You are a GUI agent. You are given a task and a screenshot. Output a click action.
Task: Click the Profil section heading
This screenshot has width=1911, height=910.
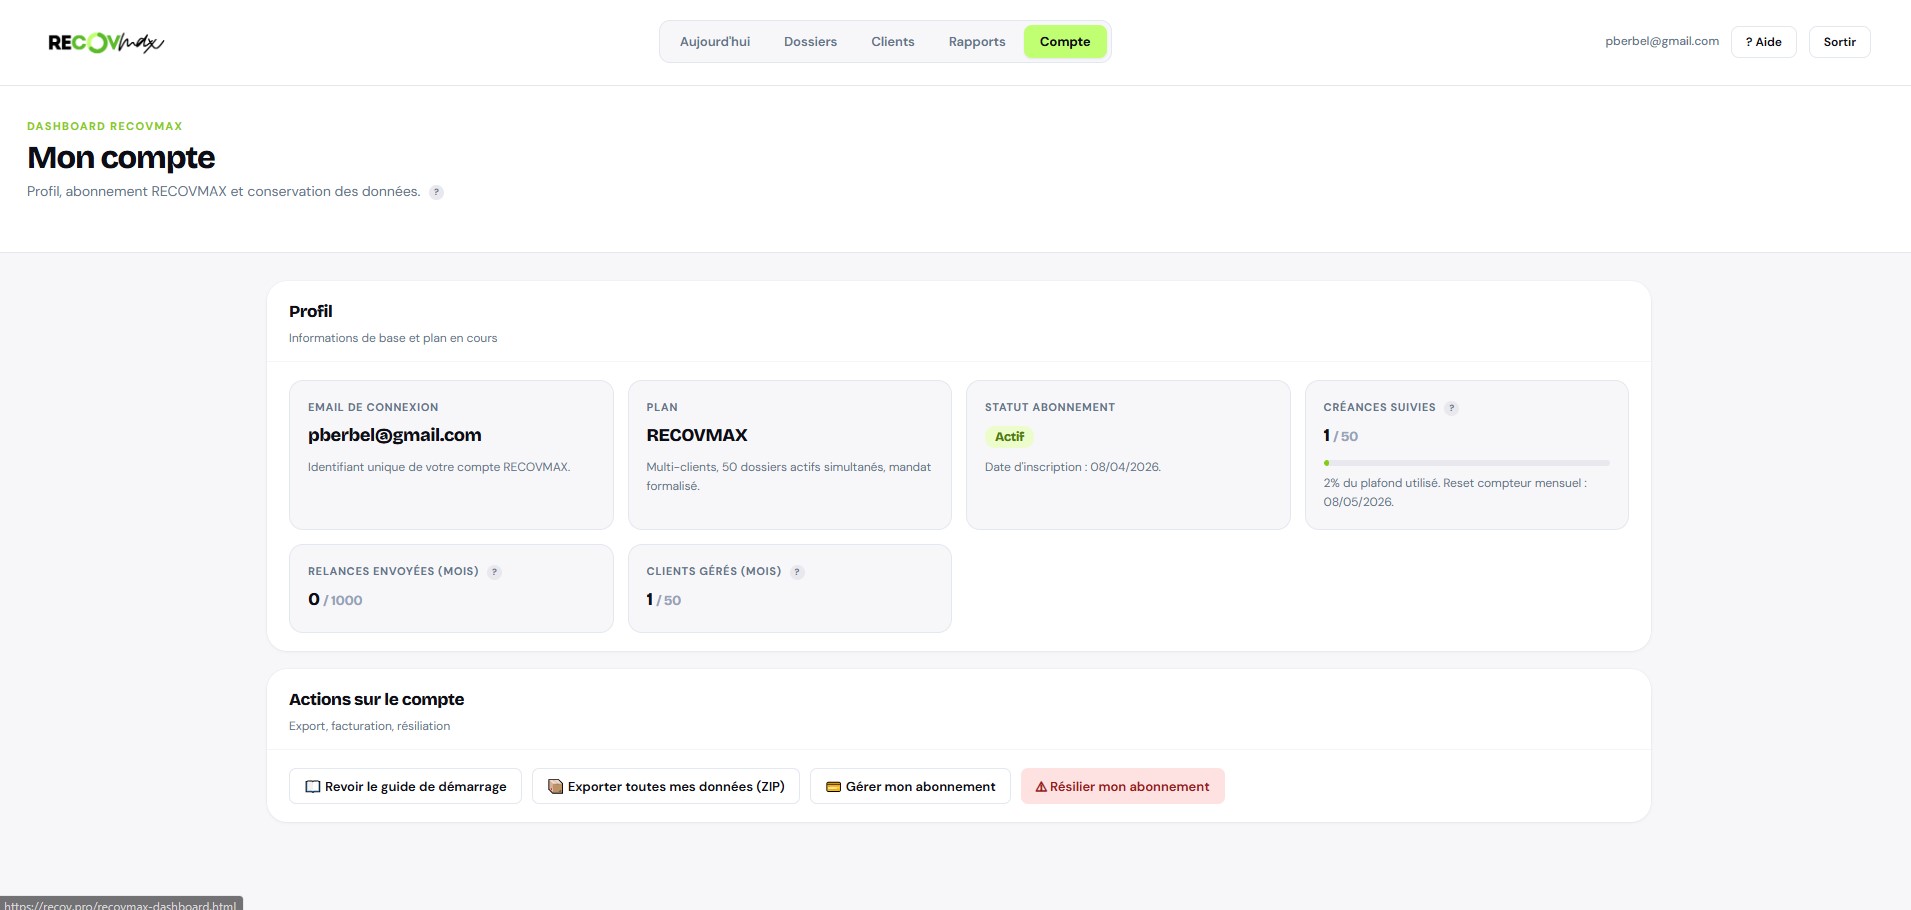click(x=311, y=312)
